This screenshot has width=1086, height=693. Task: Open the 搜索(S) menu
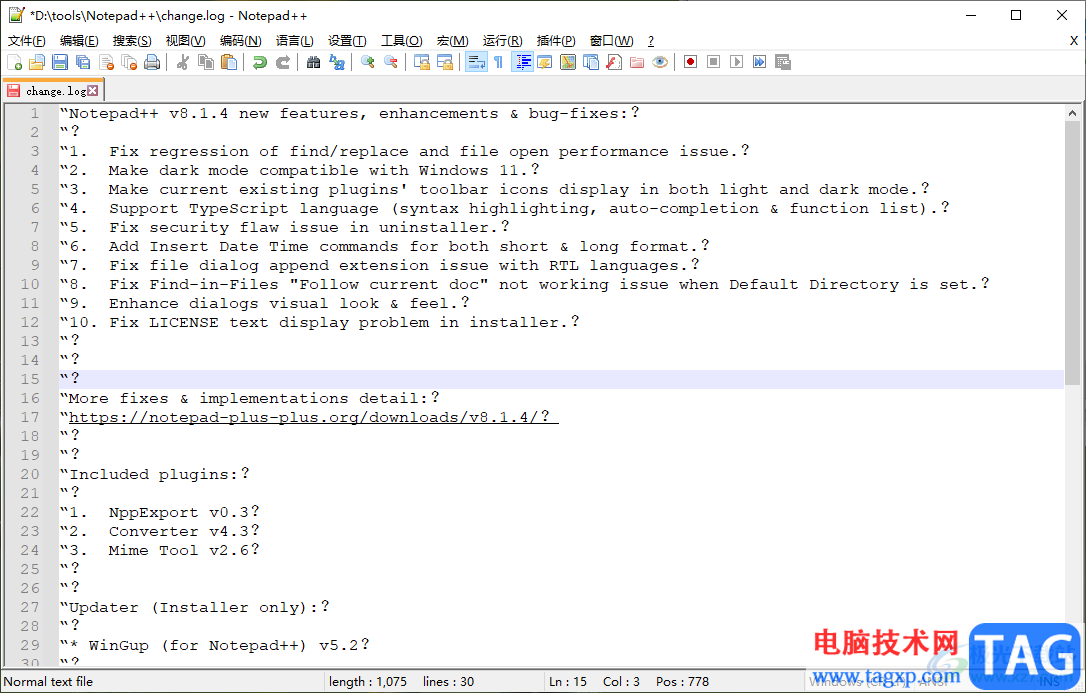132,41
